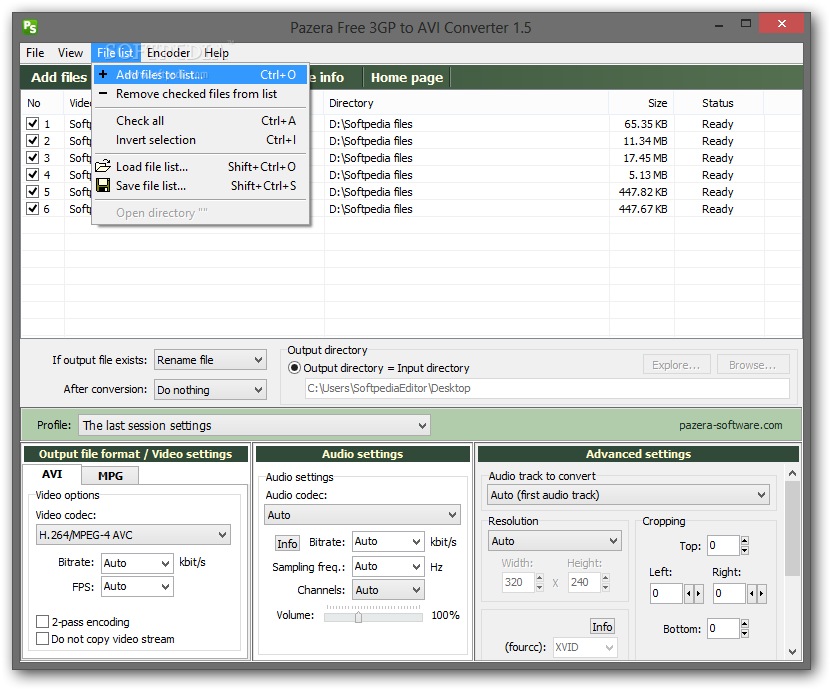Image resolution: width=831 pixels, height=690 pixels.
Task: Click the Home page toolbar button
Action: [406, 77]
